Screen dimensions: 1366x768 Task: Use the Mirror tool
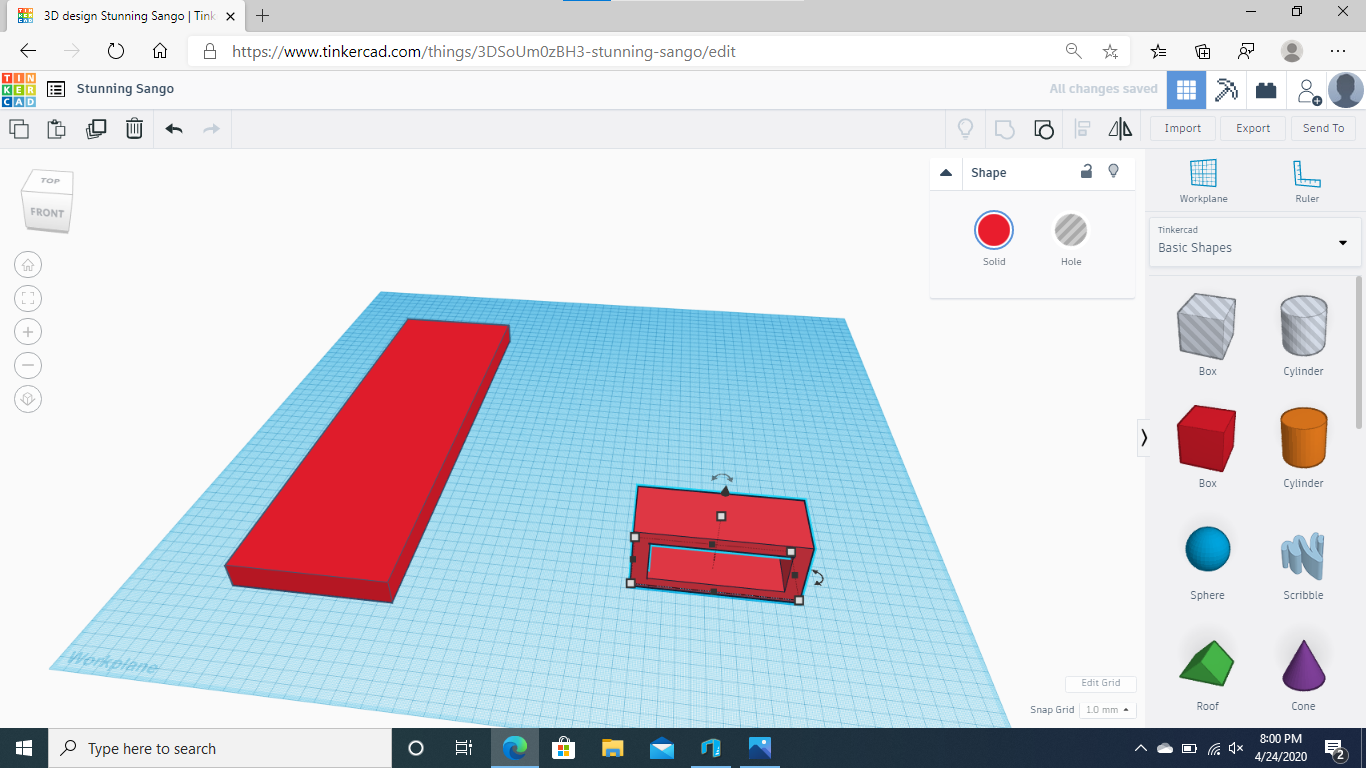[x=1120, y=129]
